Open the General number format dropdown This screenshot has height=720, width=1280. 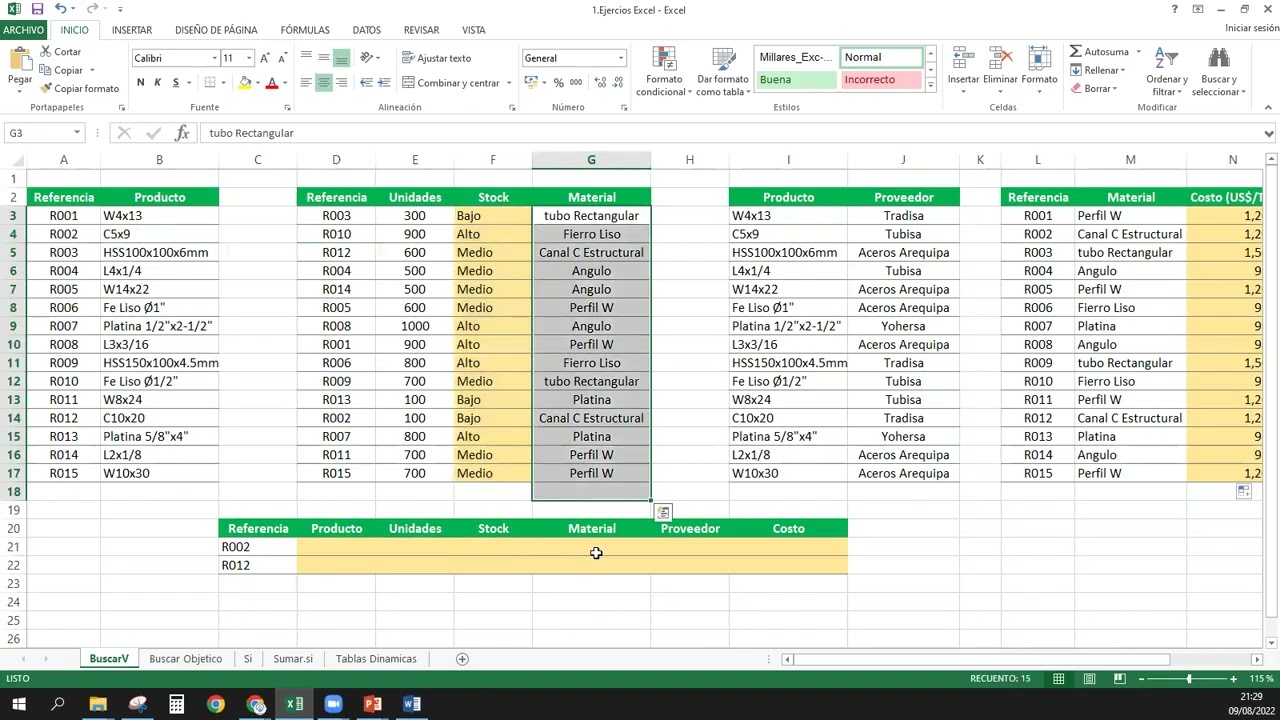click(x=620, y=58)
